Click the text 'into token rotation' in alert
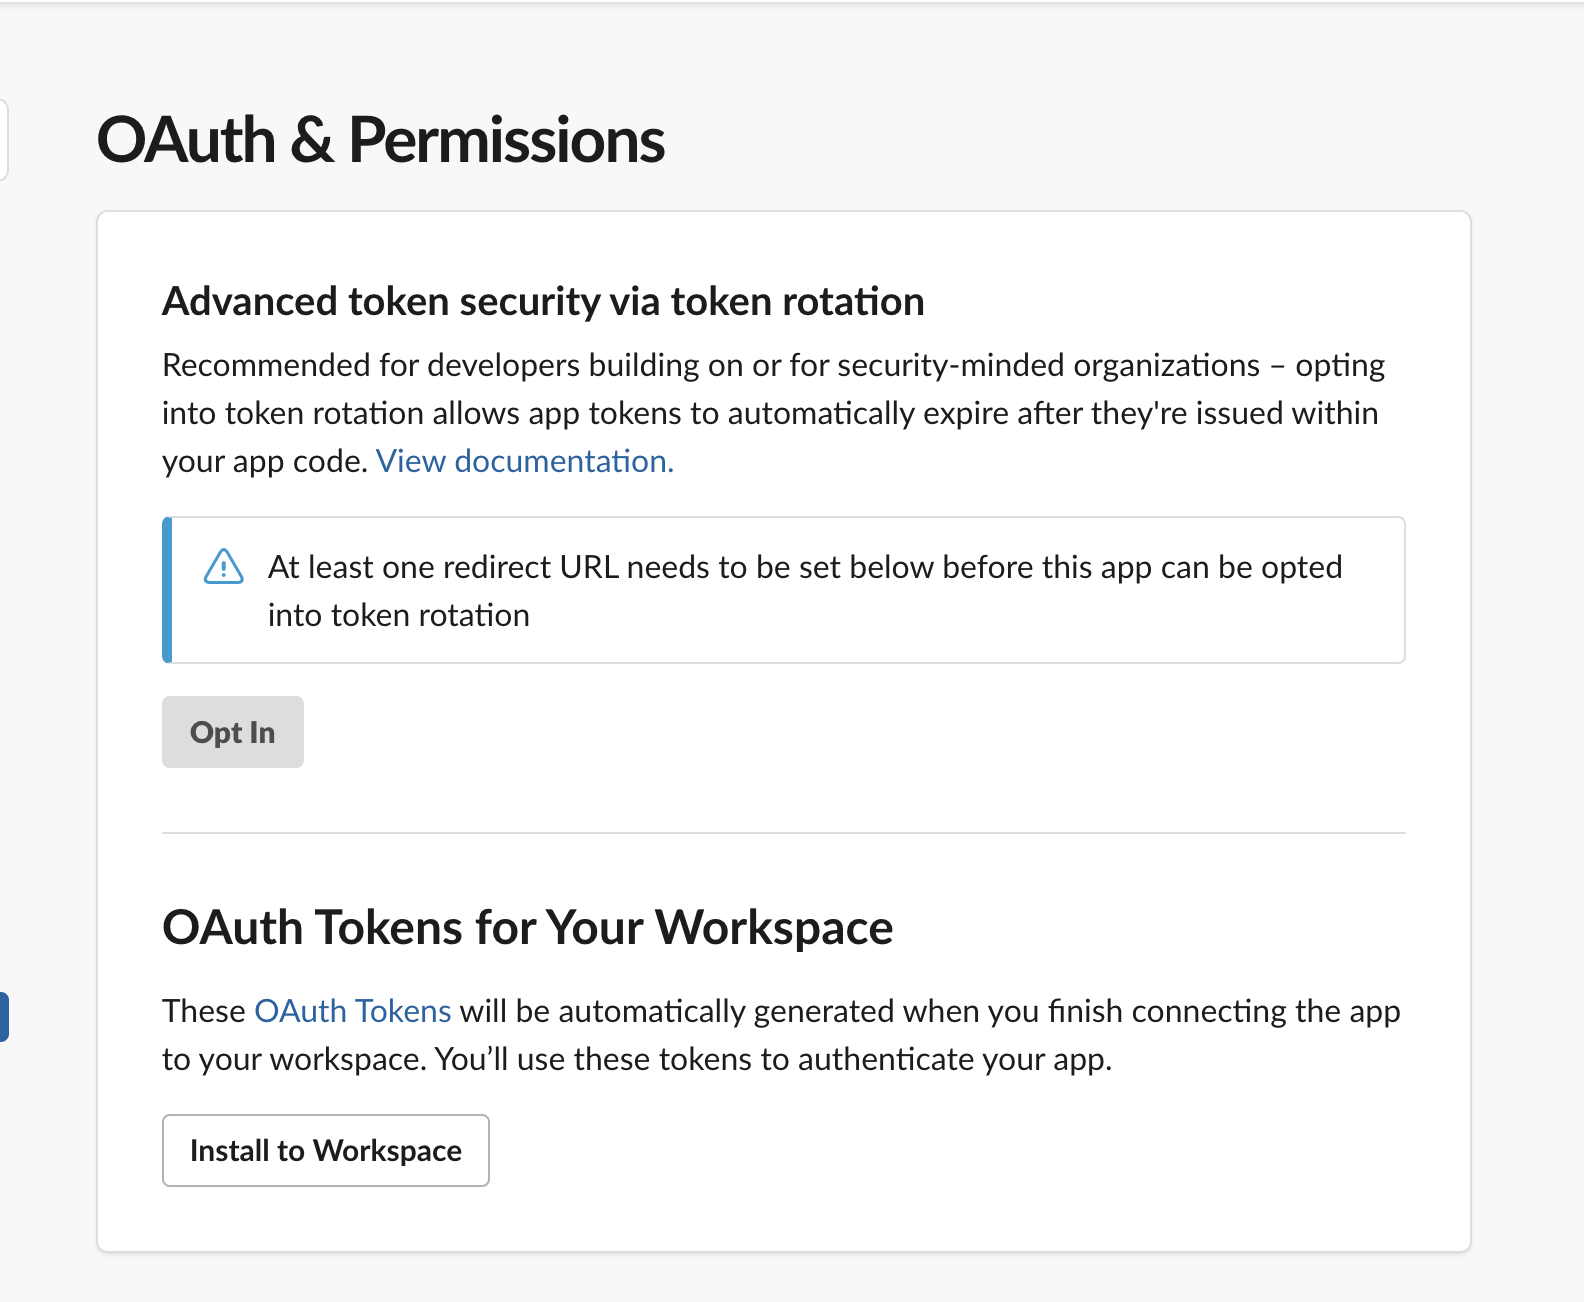1584x1302 pixels. pyautogui.click(x=398, y=615)
